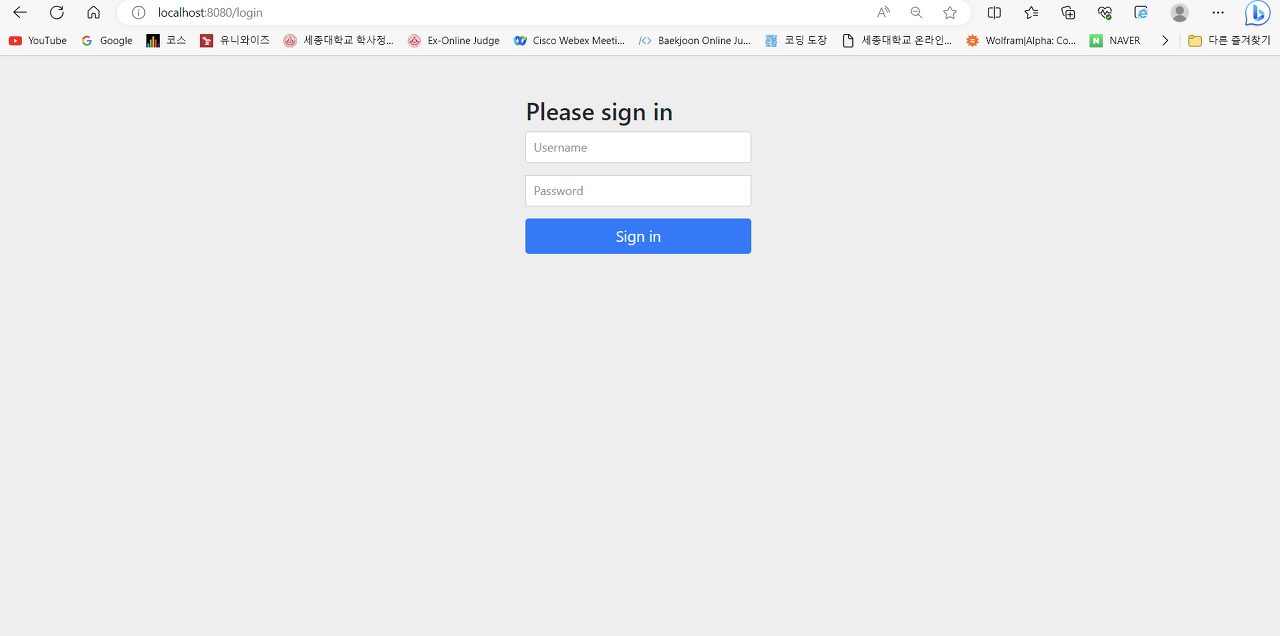Open the user profile avatar
This screenshot has height=636, width=1280.
(x=1180, y=12)
